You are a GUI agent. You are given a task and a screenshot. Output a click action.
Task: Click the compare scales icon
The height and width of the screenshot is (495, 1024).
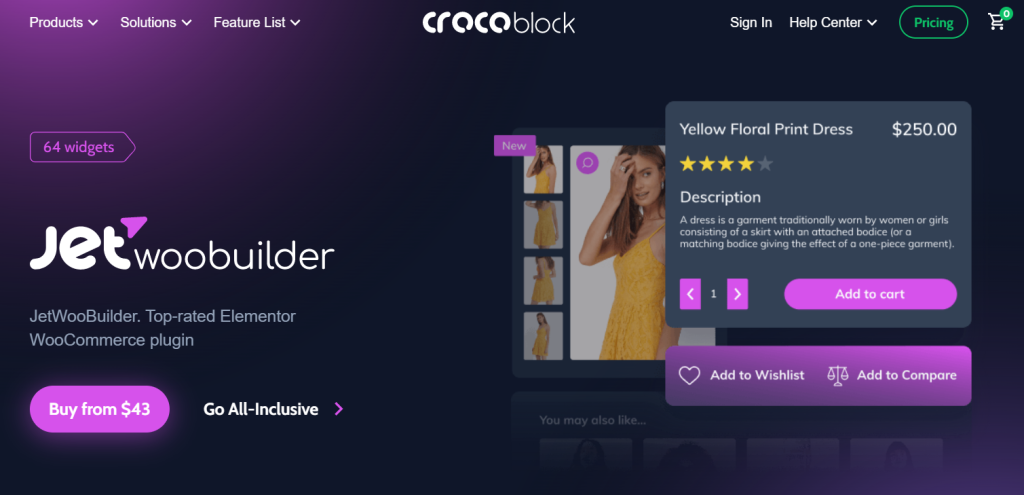[838, 375]
